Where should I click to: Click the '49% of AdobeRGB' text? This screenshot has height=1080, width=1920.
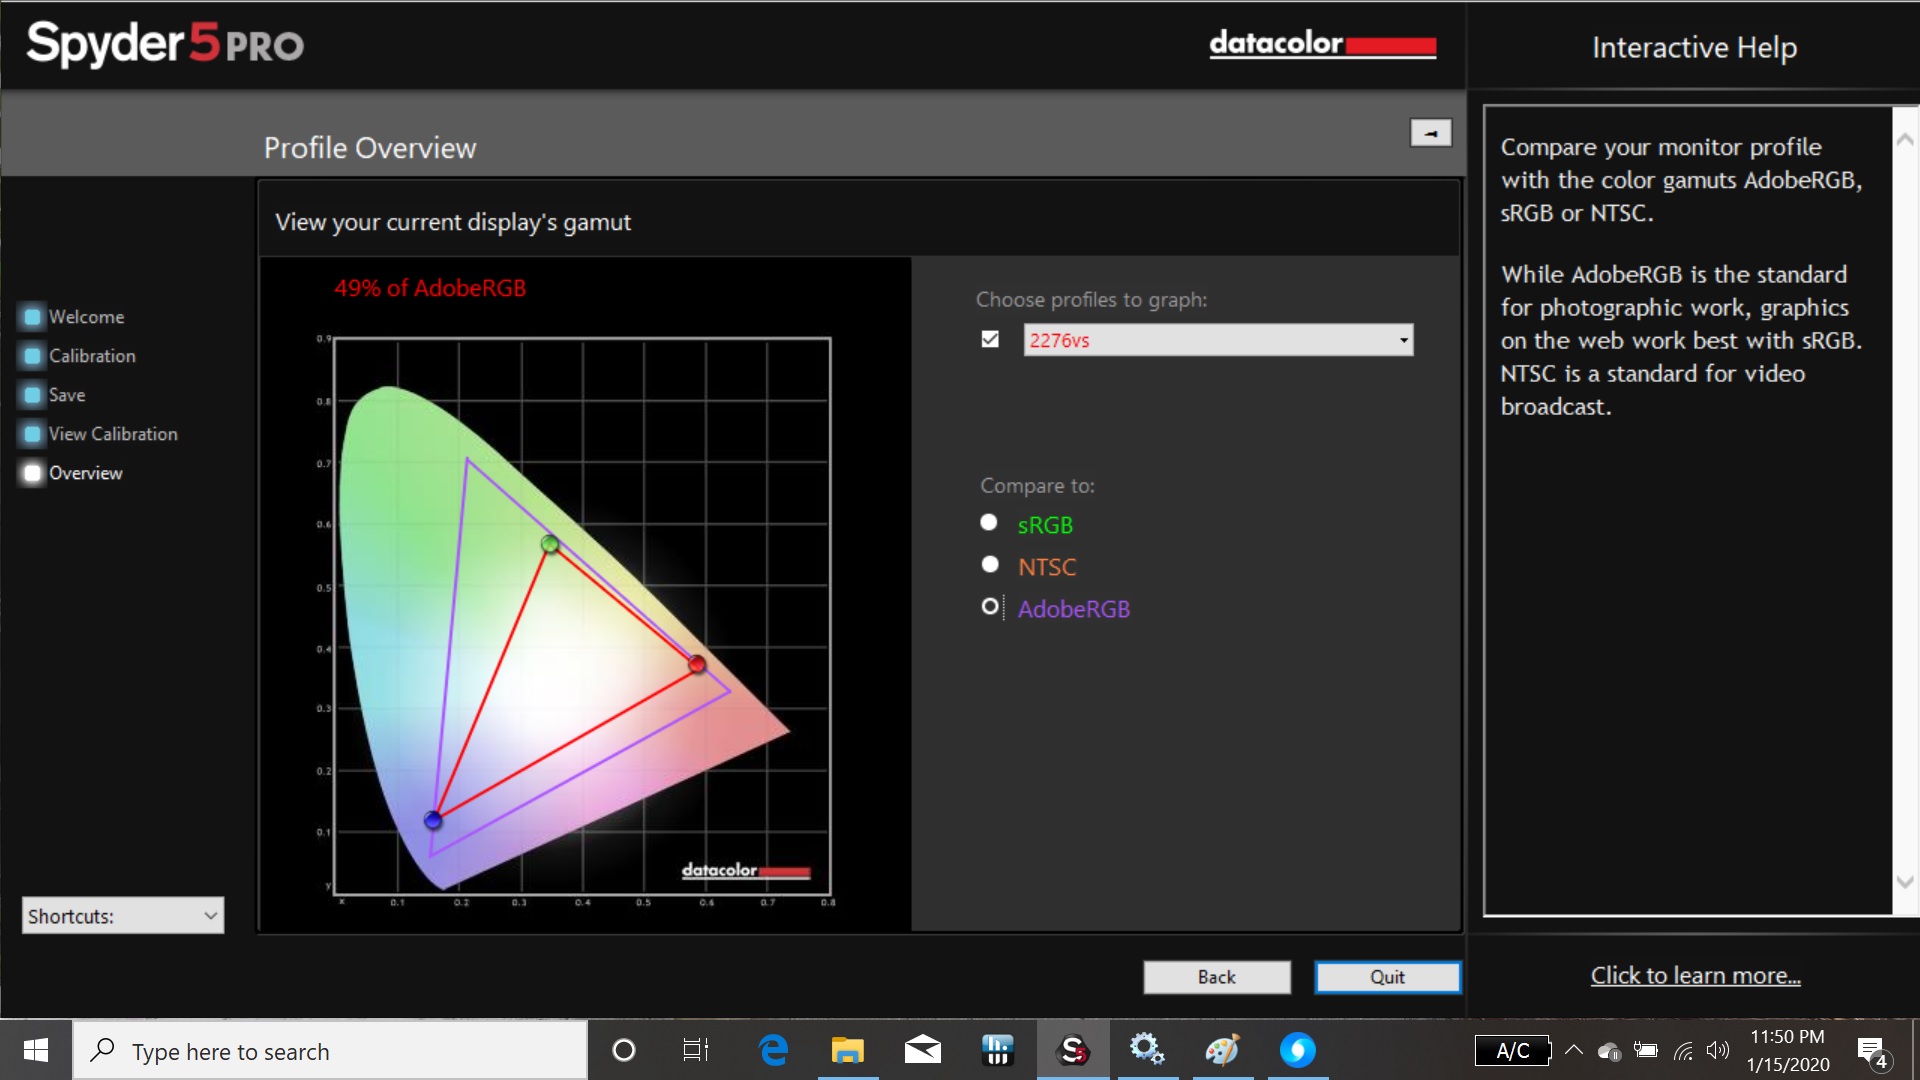click(430, 288)
